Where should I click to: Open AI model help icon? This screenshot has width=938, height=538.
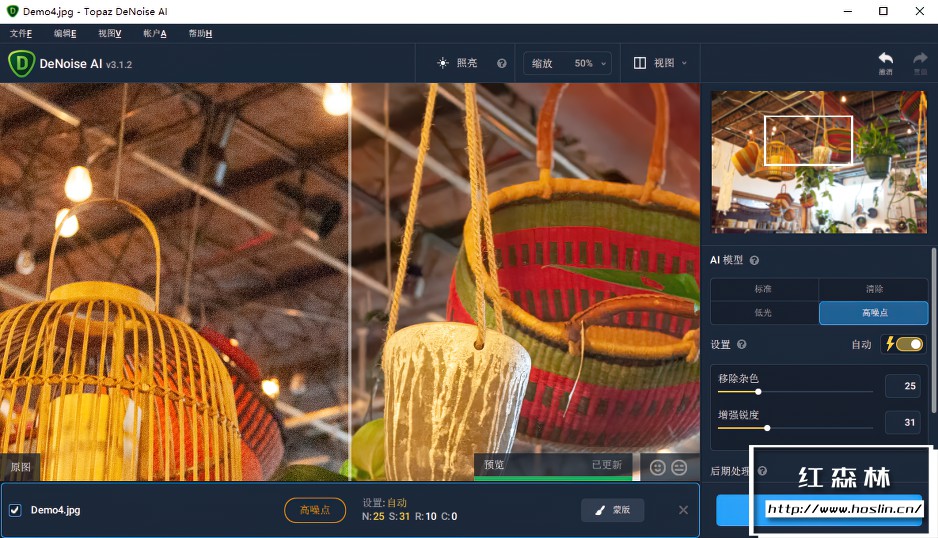coord(754,260)
